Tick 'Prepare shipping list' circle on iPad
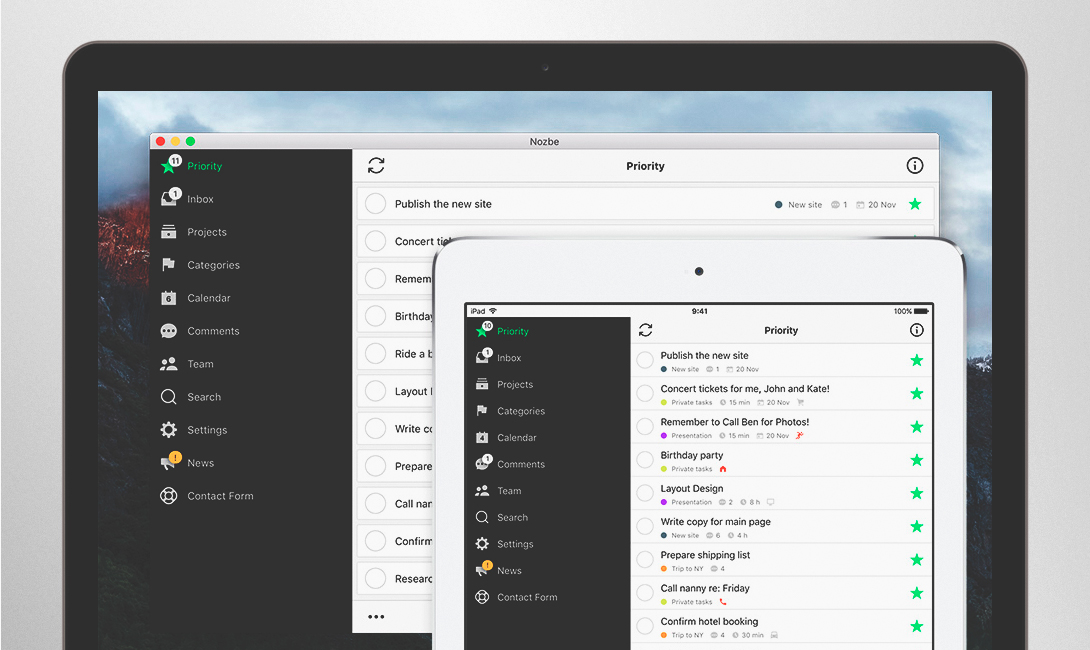Image resolution: width=1090 pixels, height=650 pixels. [645, 559]
